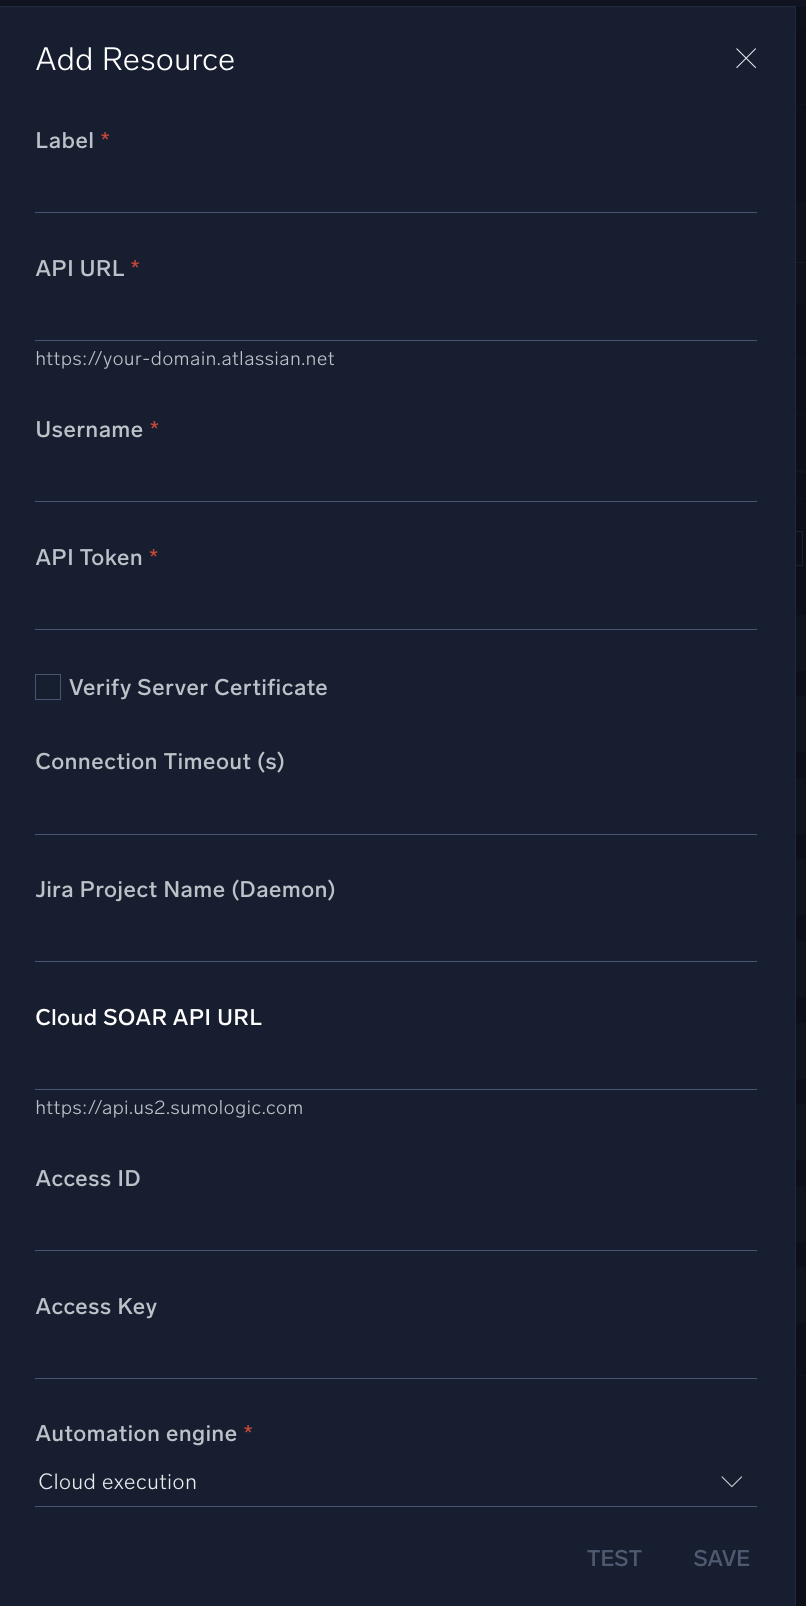The image size is (806, 1606).
Task: Enable the Verify Server Certificate checkbox
Action: [x=48, y=687]
